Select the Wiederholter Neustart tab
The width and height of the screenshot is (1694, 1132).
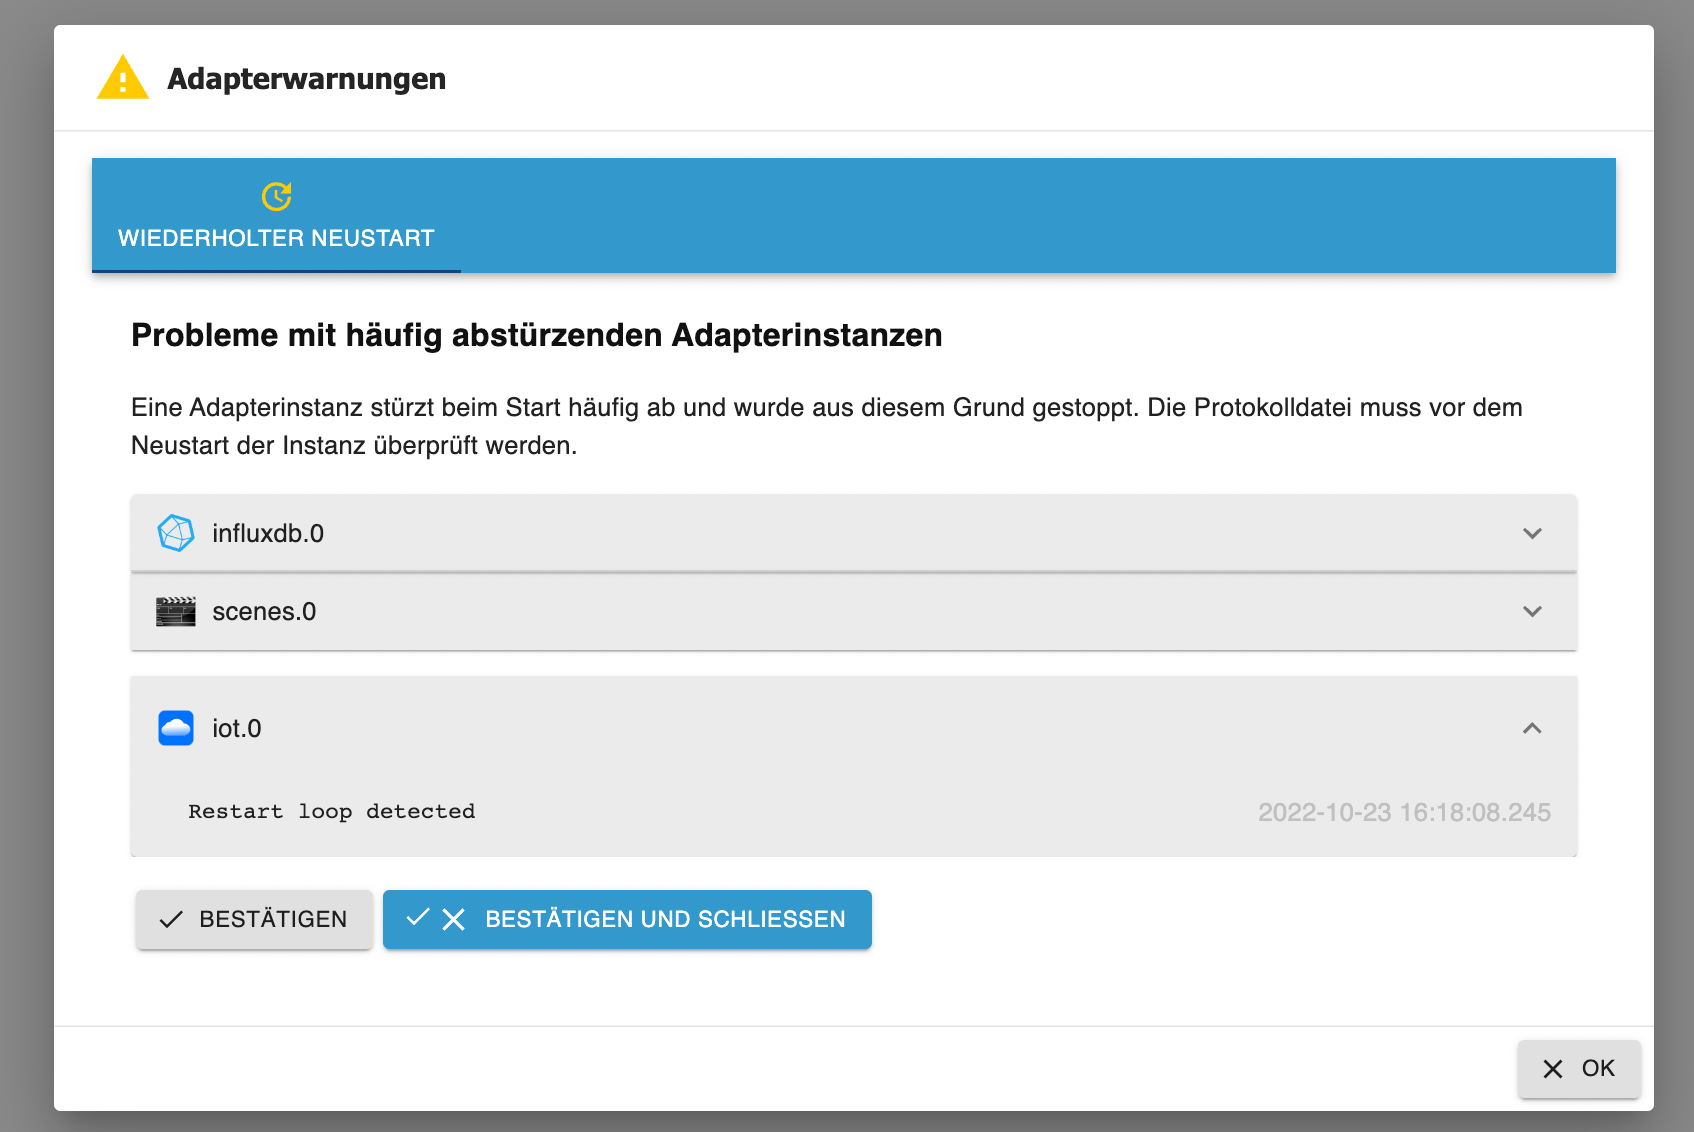(276, 215)
